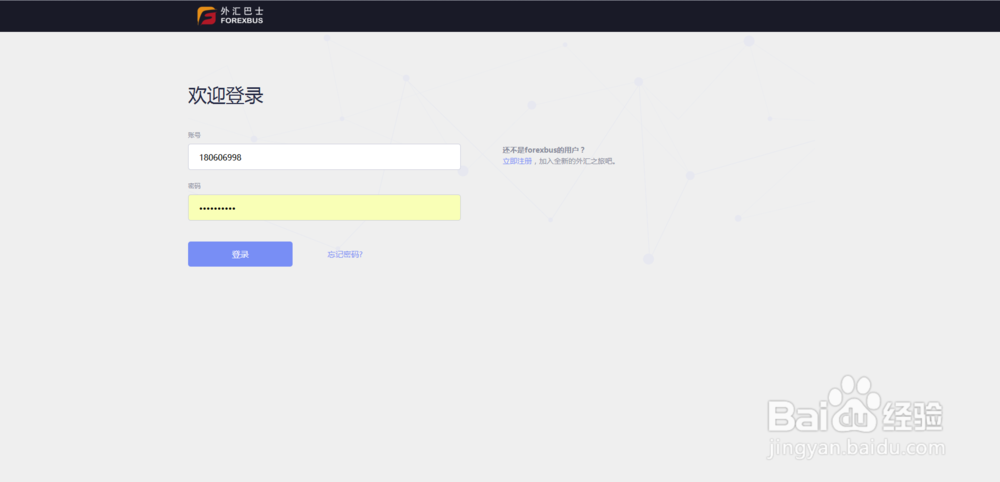1000x482 pixels.
Task: Focus the password input field
Action: coord(324,208)
